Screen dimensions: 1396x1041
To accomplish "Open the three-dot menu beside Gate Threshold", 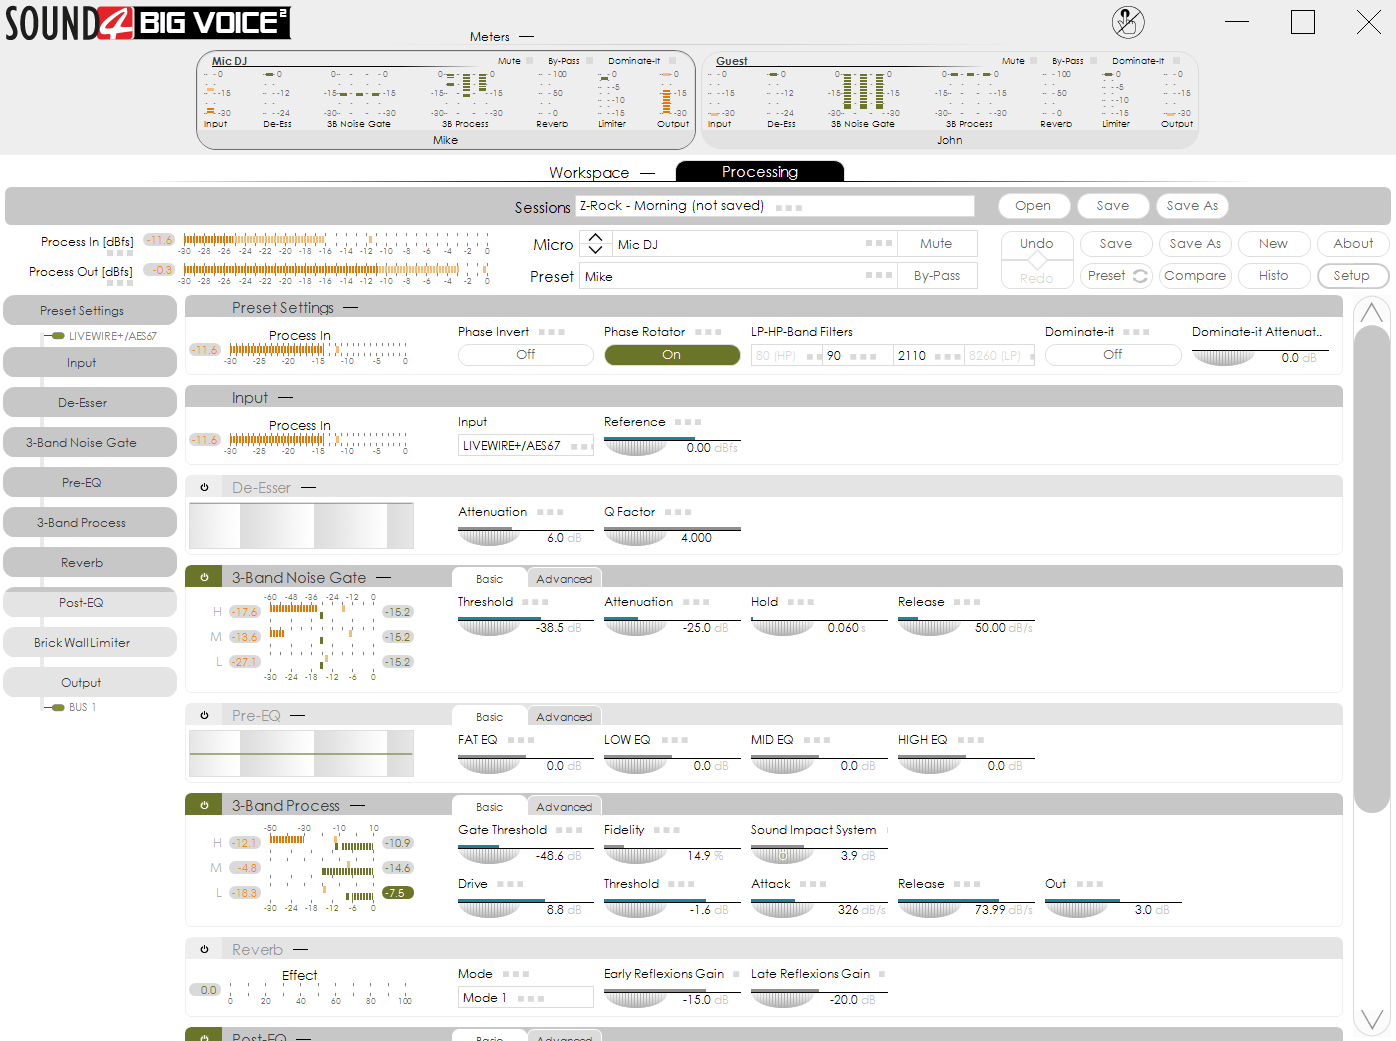I will 569,830.
